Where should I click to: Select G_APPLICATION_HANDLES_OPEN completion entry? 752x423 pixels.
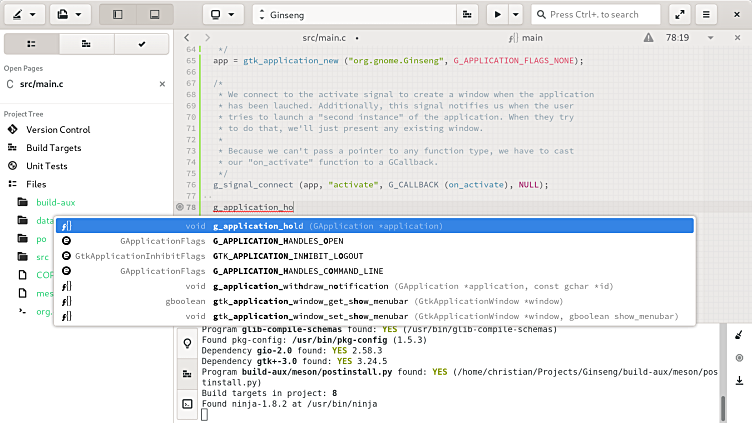(278, 241)
